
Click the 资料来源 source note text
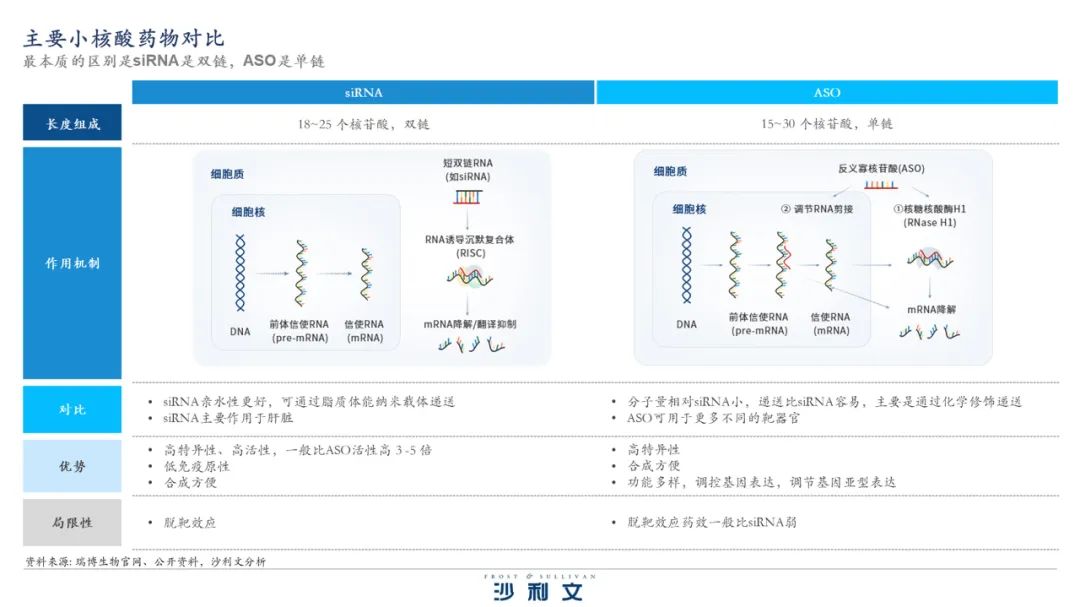145,562
